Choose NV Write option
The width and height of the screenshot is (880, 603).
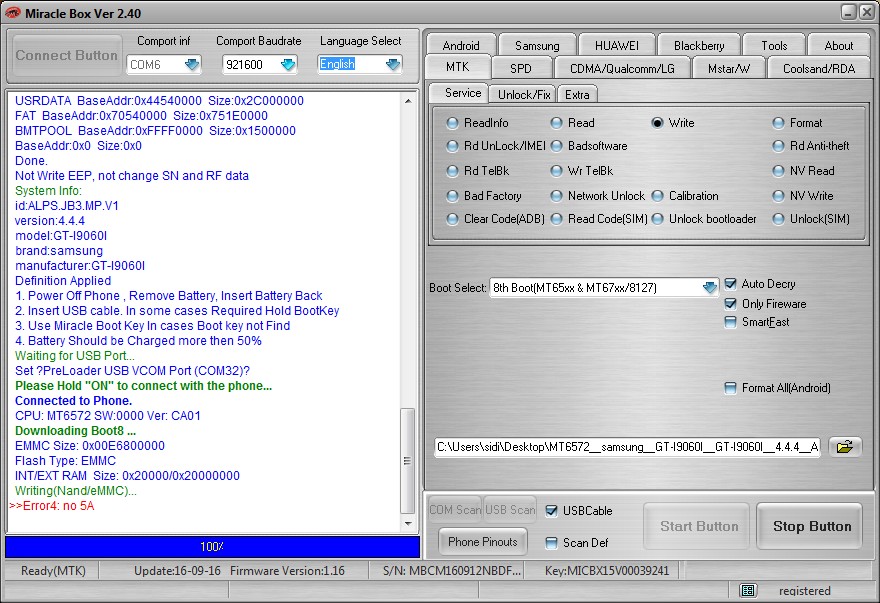click(778, 196)
